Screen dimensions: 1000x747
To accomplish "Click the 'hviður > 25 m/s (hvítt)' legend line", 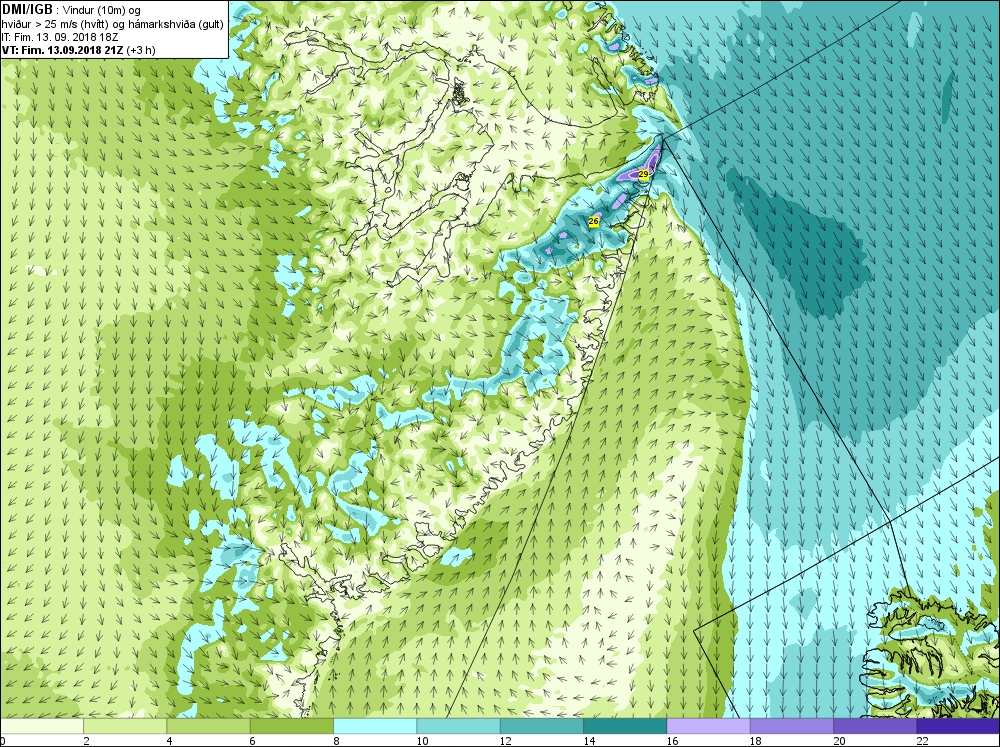I will point(56,24).
